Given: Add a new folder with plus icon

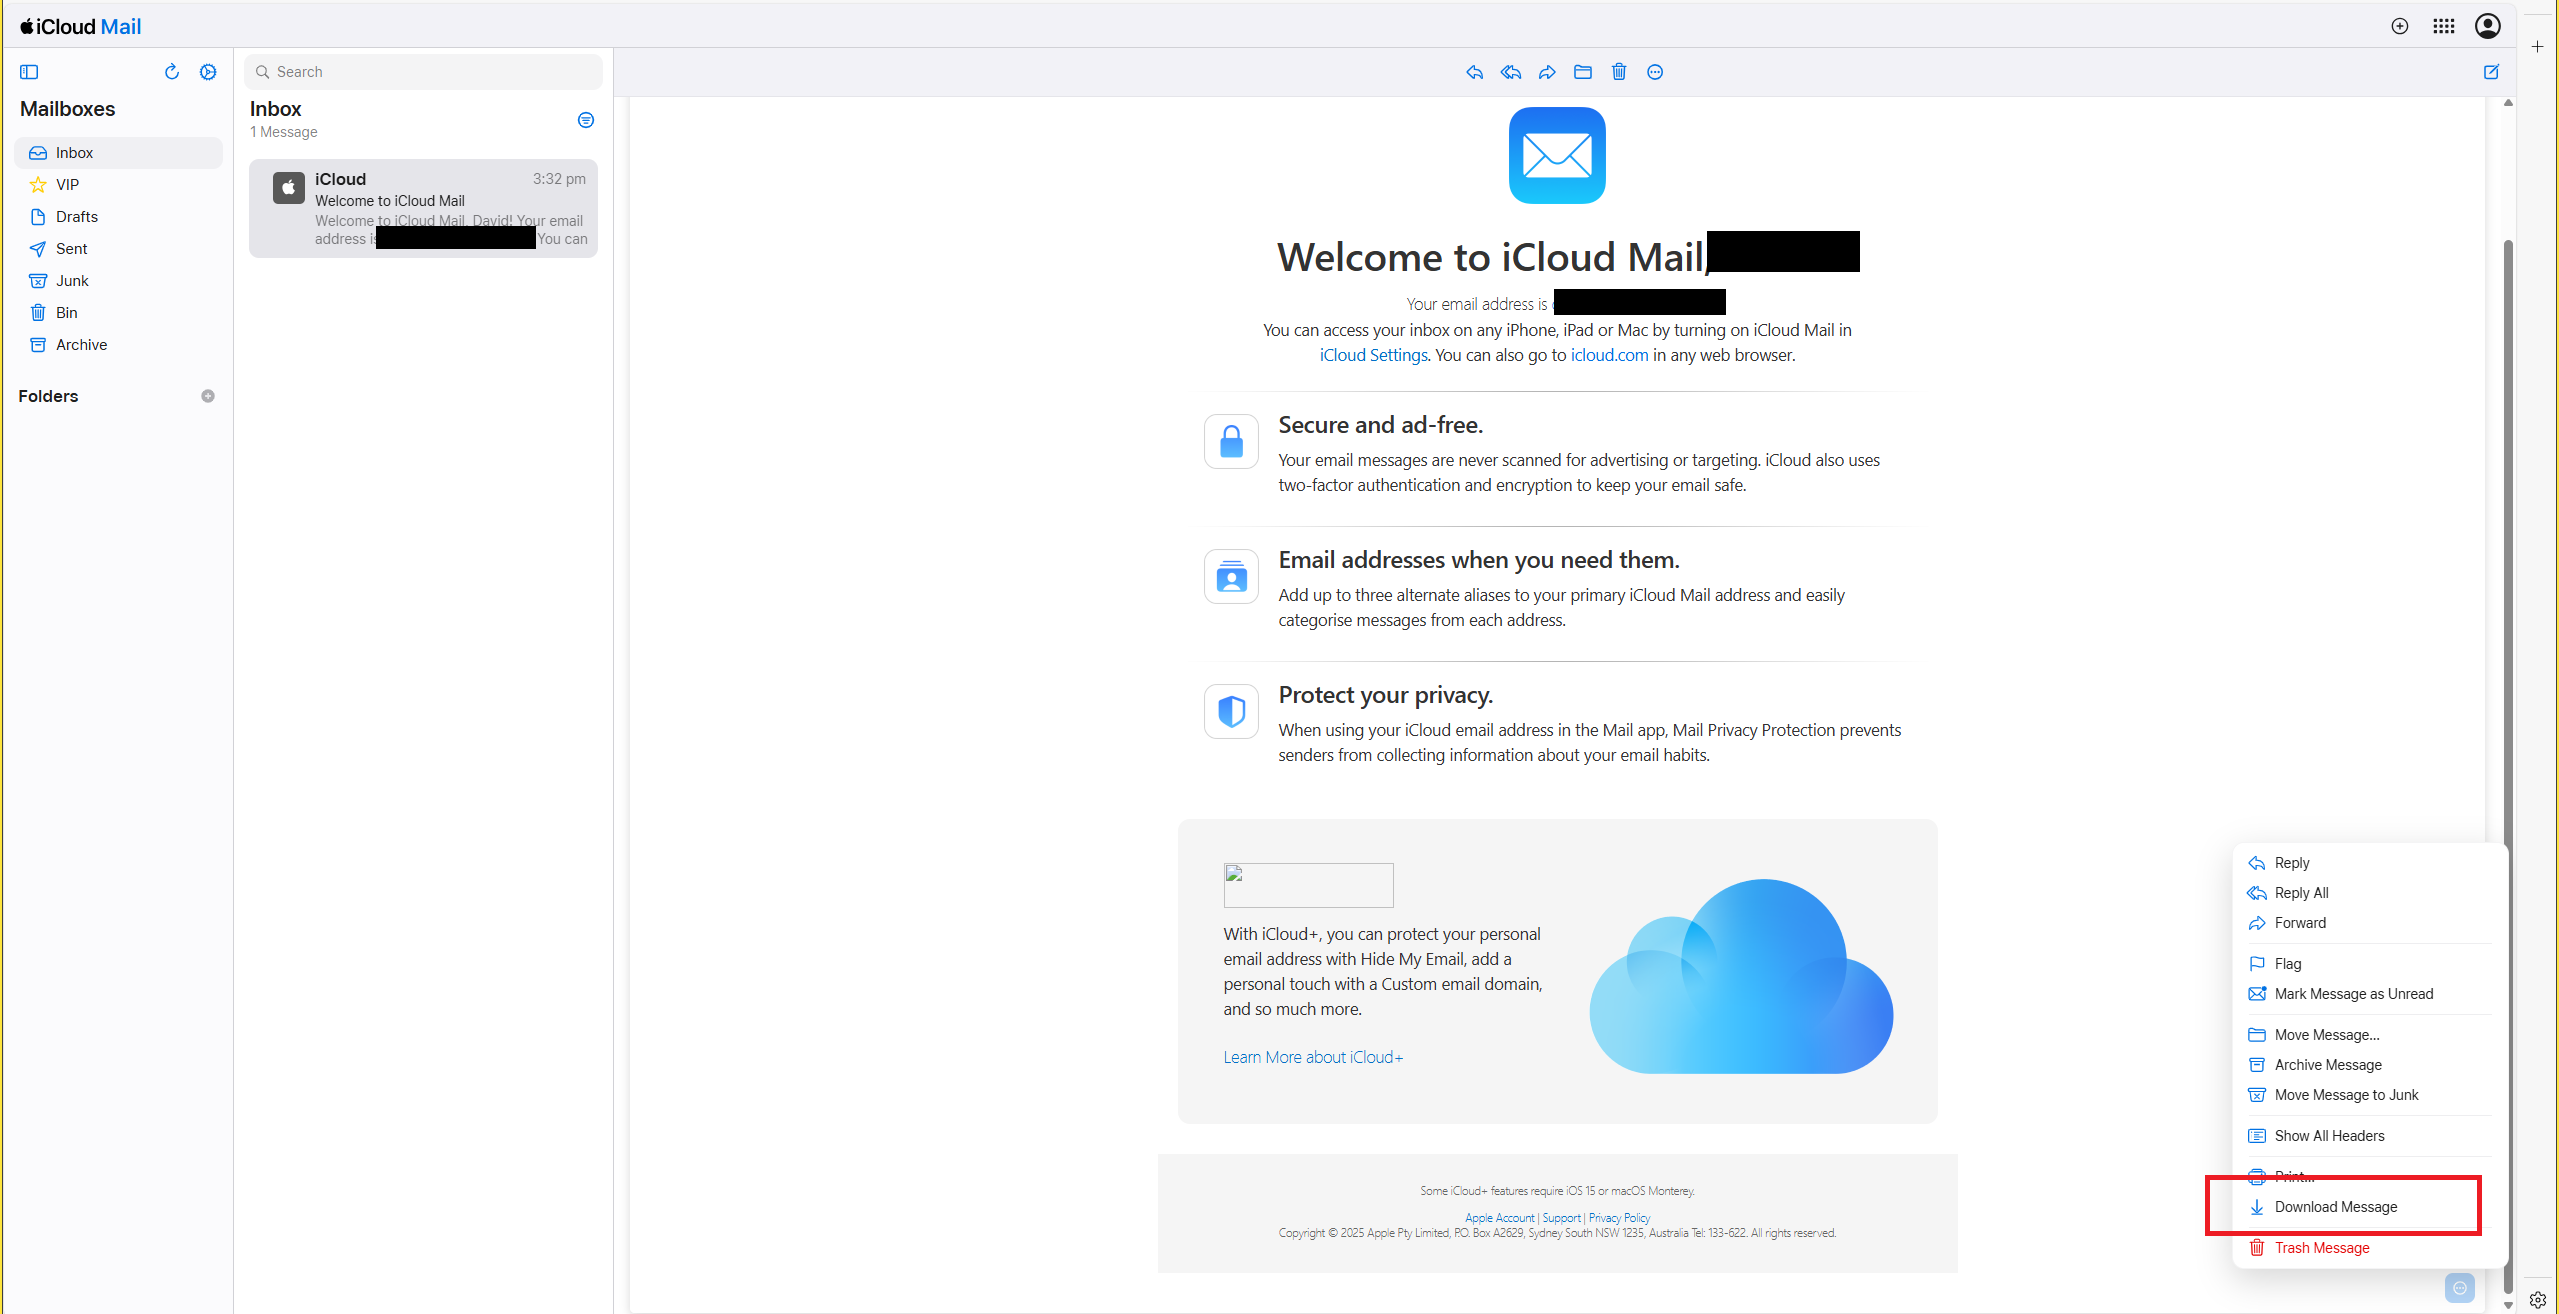Looking at the screenshot, I should pos(208,396).
